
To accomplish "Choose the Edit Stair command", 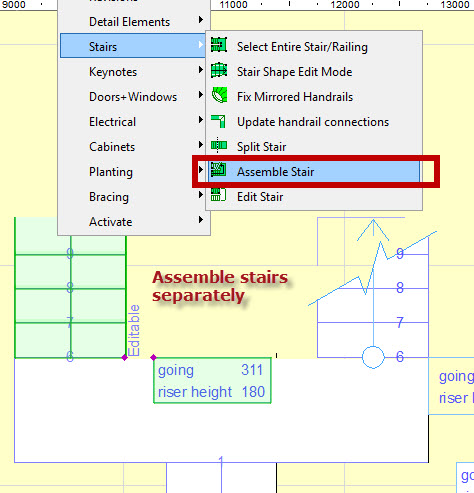I will click(x=314, y=197).
